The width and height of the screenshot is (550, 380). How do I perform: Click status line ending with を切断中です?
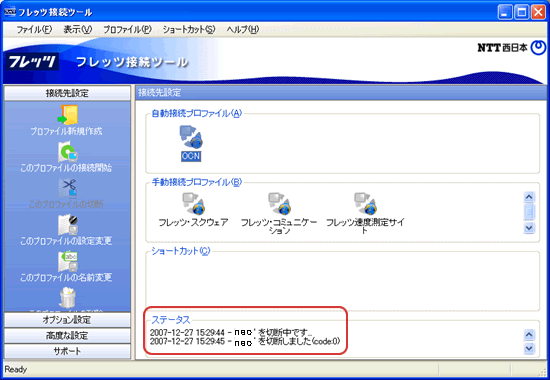[x=231, y=332]
